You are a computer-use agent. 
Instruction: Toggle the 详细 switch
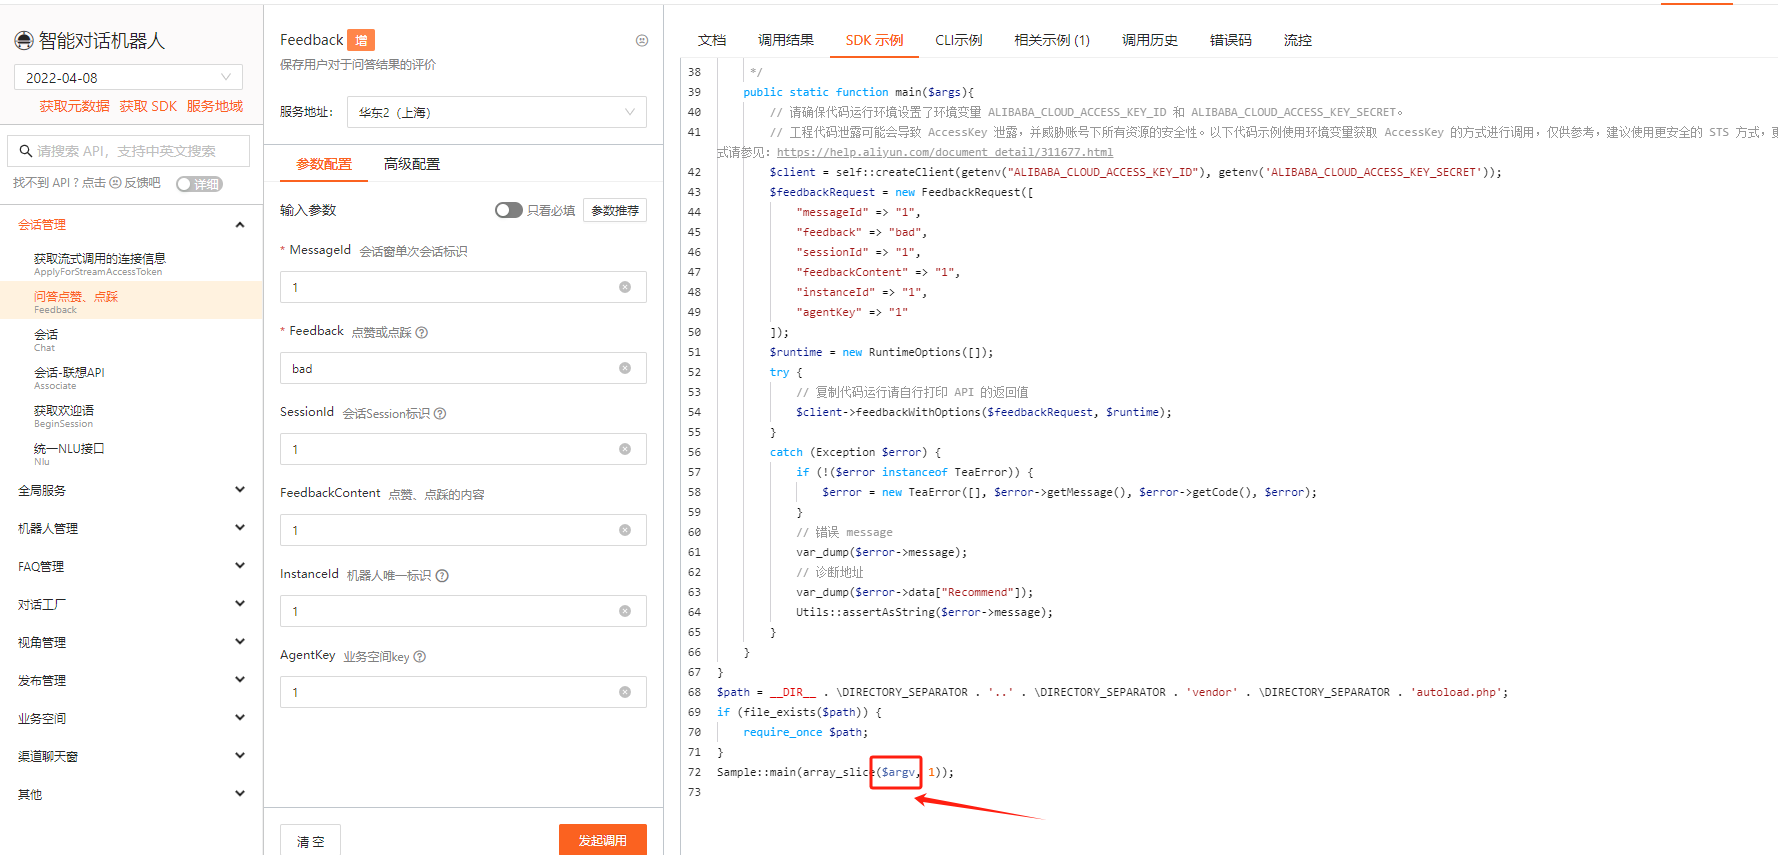tap(199, 184)
